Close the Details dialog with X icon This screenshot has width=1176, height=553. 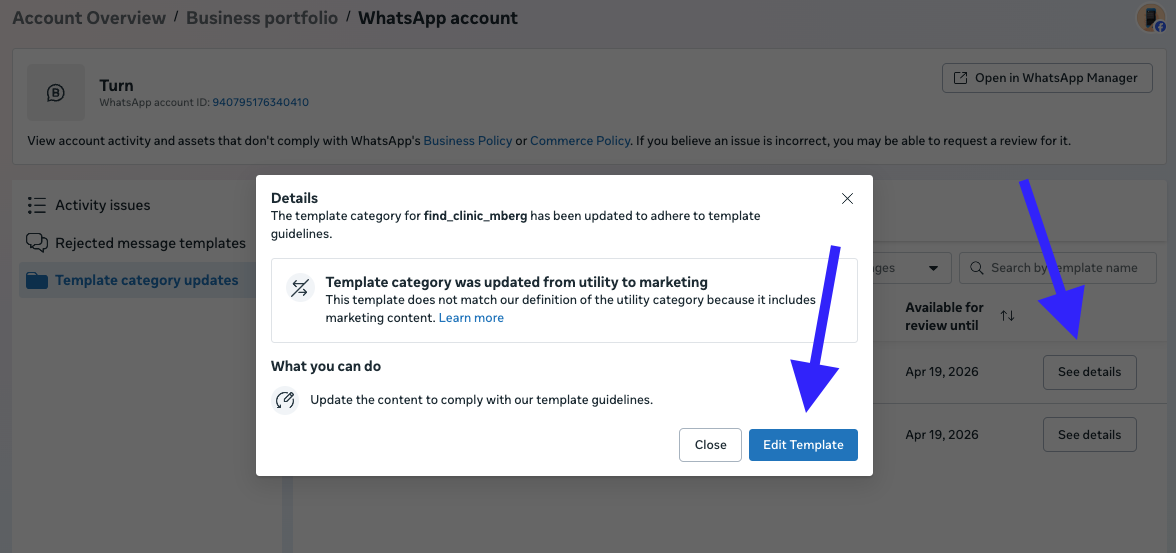(847, 199)
